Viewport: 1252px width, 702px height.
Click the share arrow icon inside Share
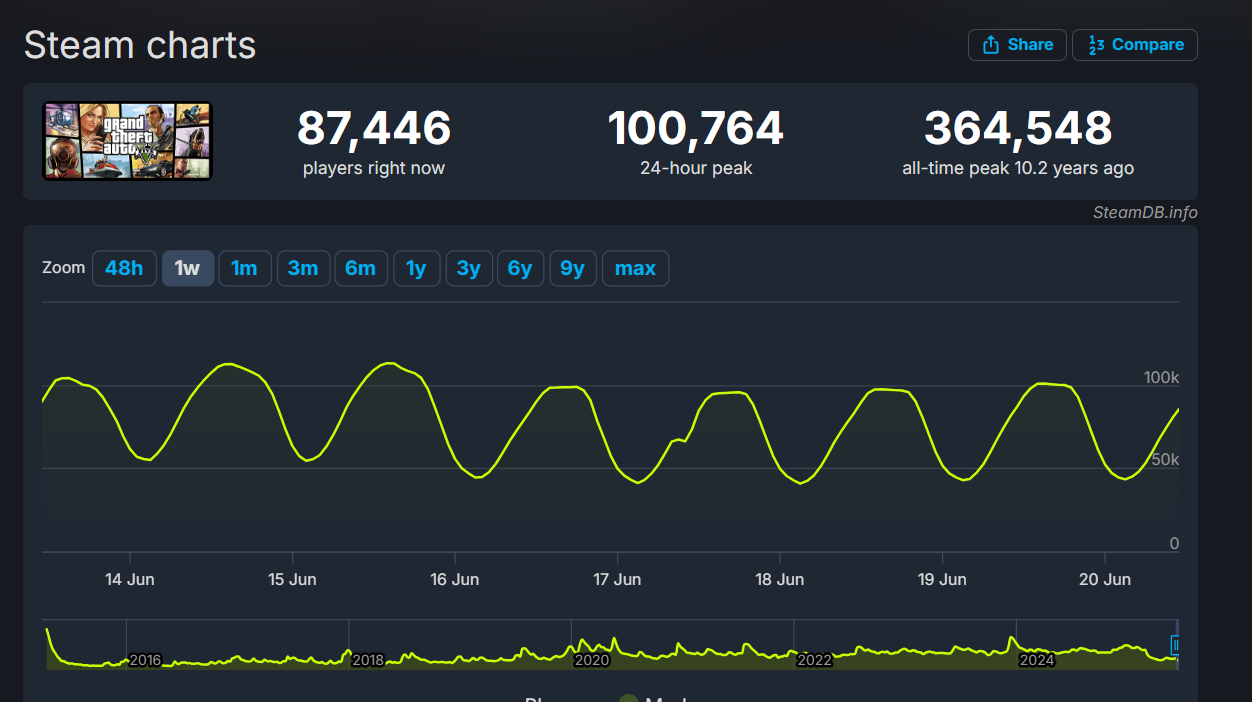pos(991,45)
